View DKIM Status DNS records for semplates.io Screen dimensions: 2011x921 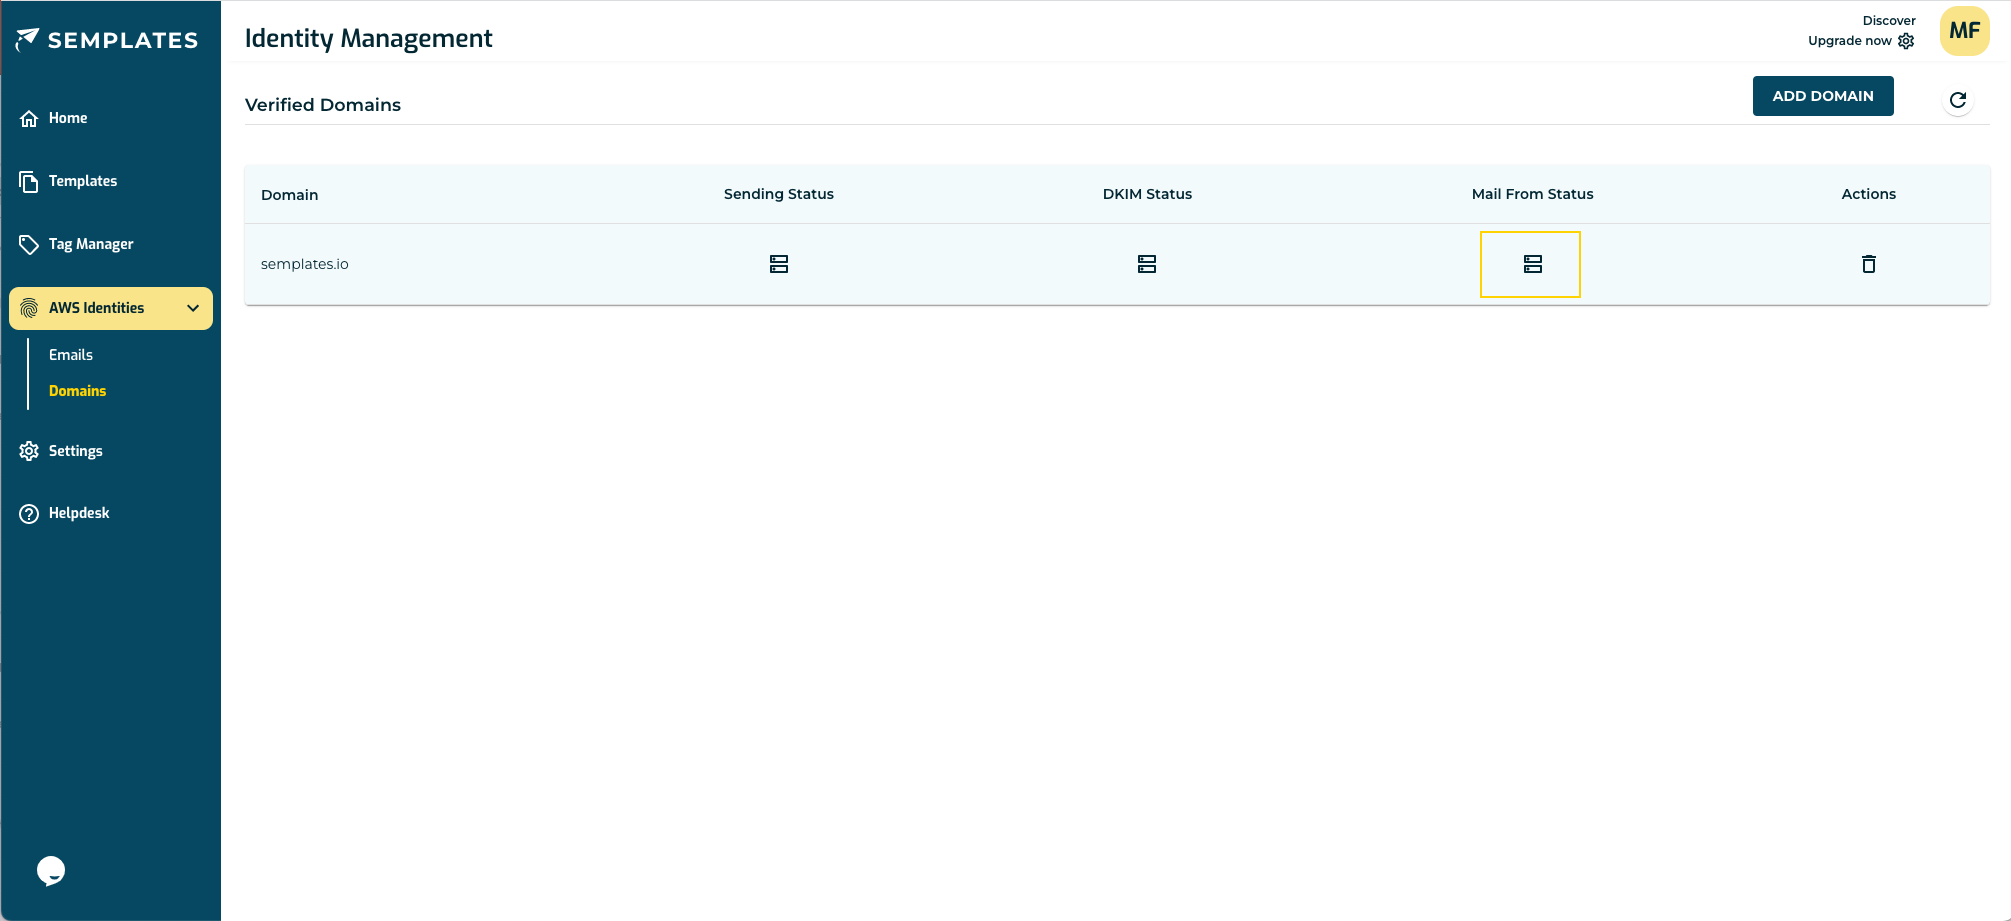[1147, 264]
